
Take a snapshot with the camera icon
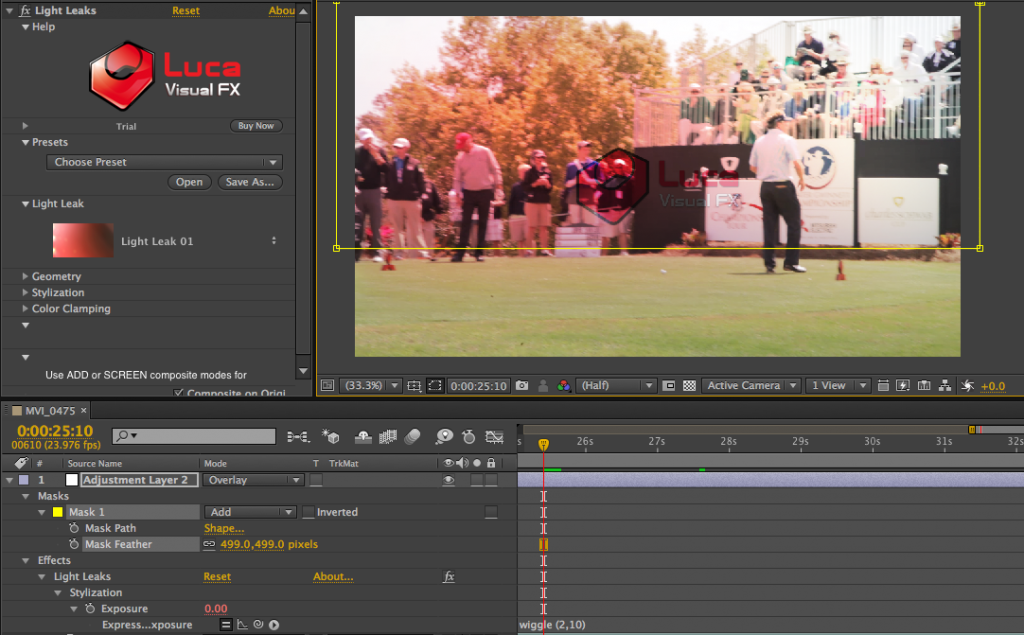[522, 385]
